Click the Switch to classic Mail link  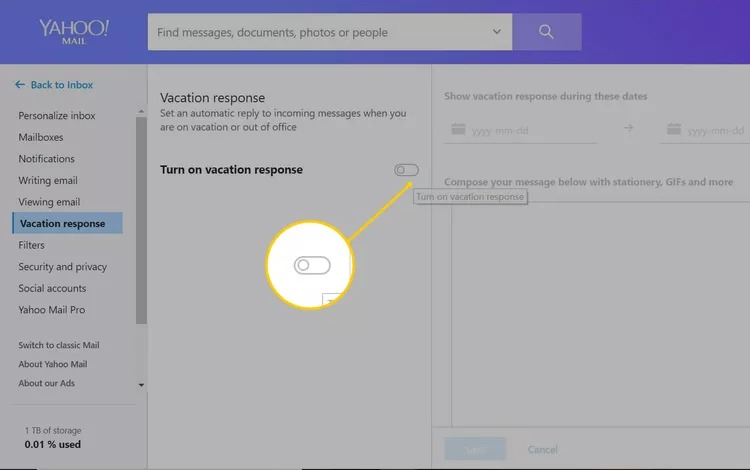click(x=58, y=345)
